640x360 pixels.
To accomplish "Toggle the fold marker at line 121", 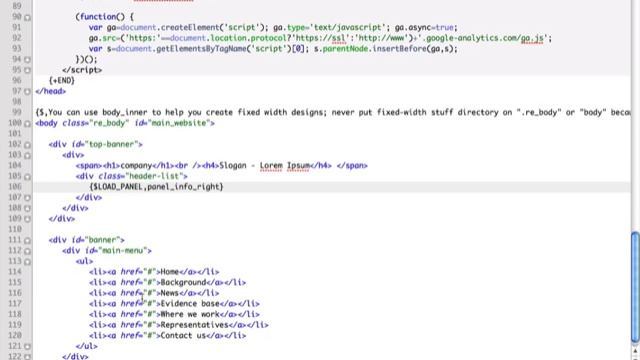I will click(x=27, y=346).
